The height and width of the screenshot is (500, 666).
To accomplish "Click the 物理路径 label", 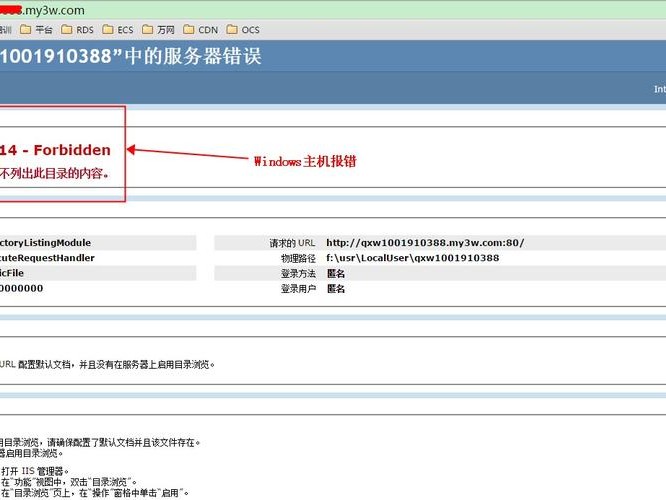I will (298, 258).
